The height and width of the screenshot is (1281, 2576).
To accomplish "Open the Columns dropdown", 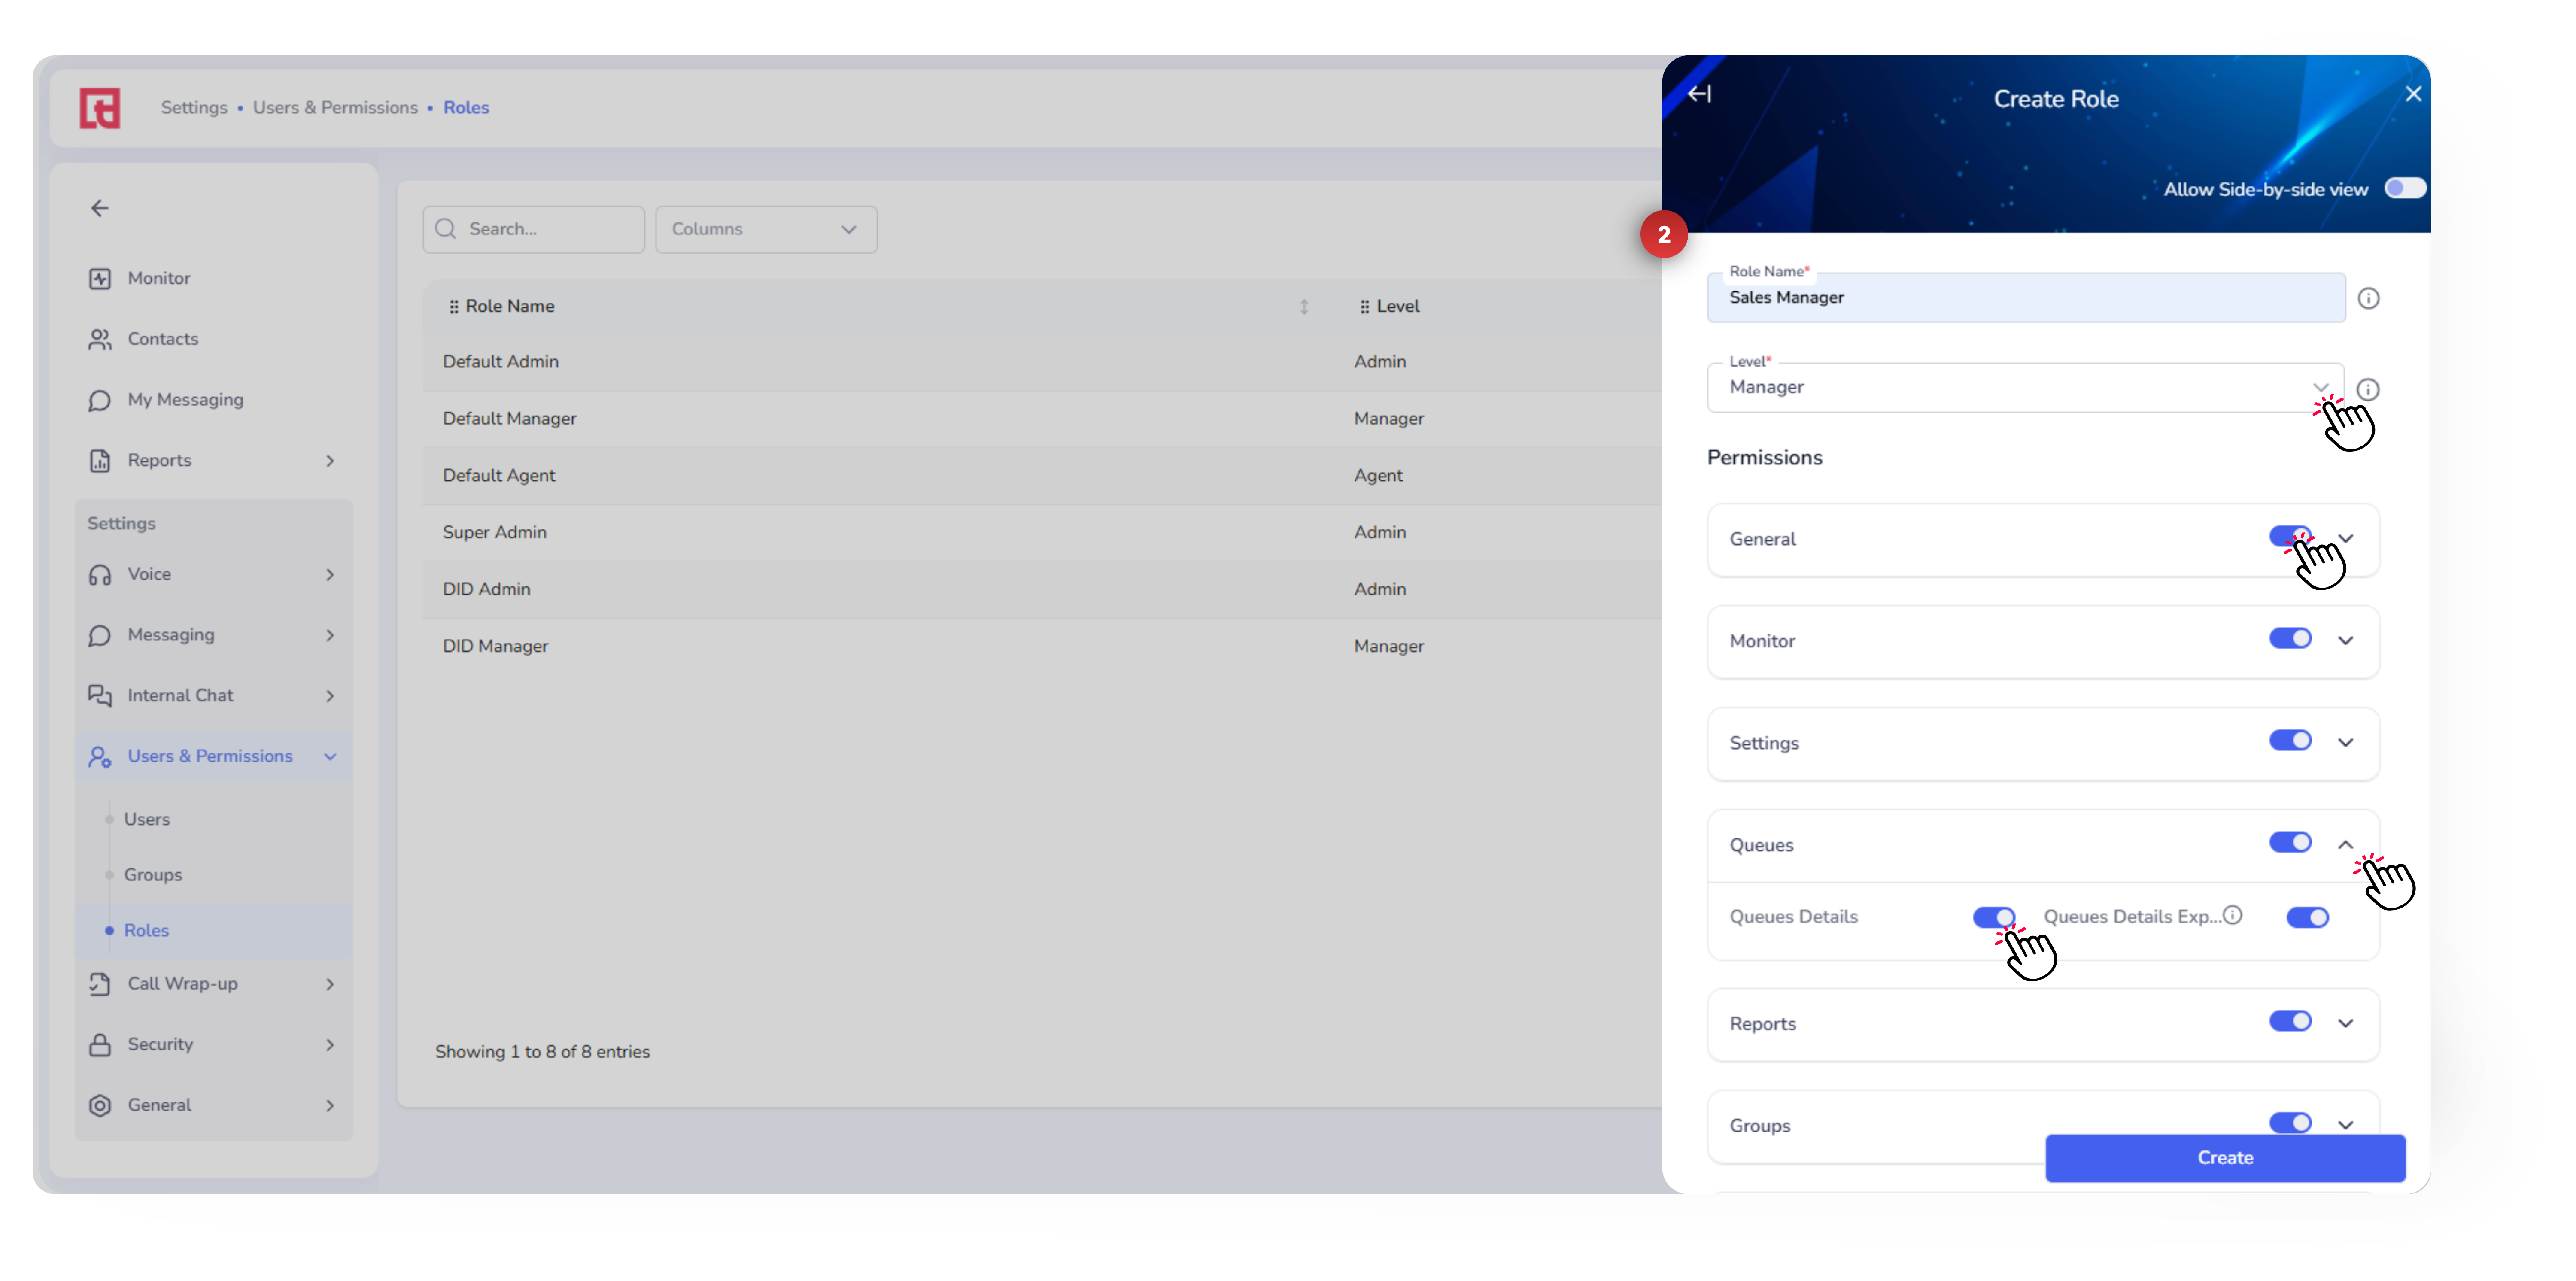I will 766,229.
